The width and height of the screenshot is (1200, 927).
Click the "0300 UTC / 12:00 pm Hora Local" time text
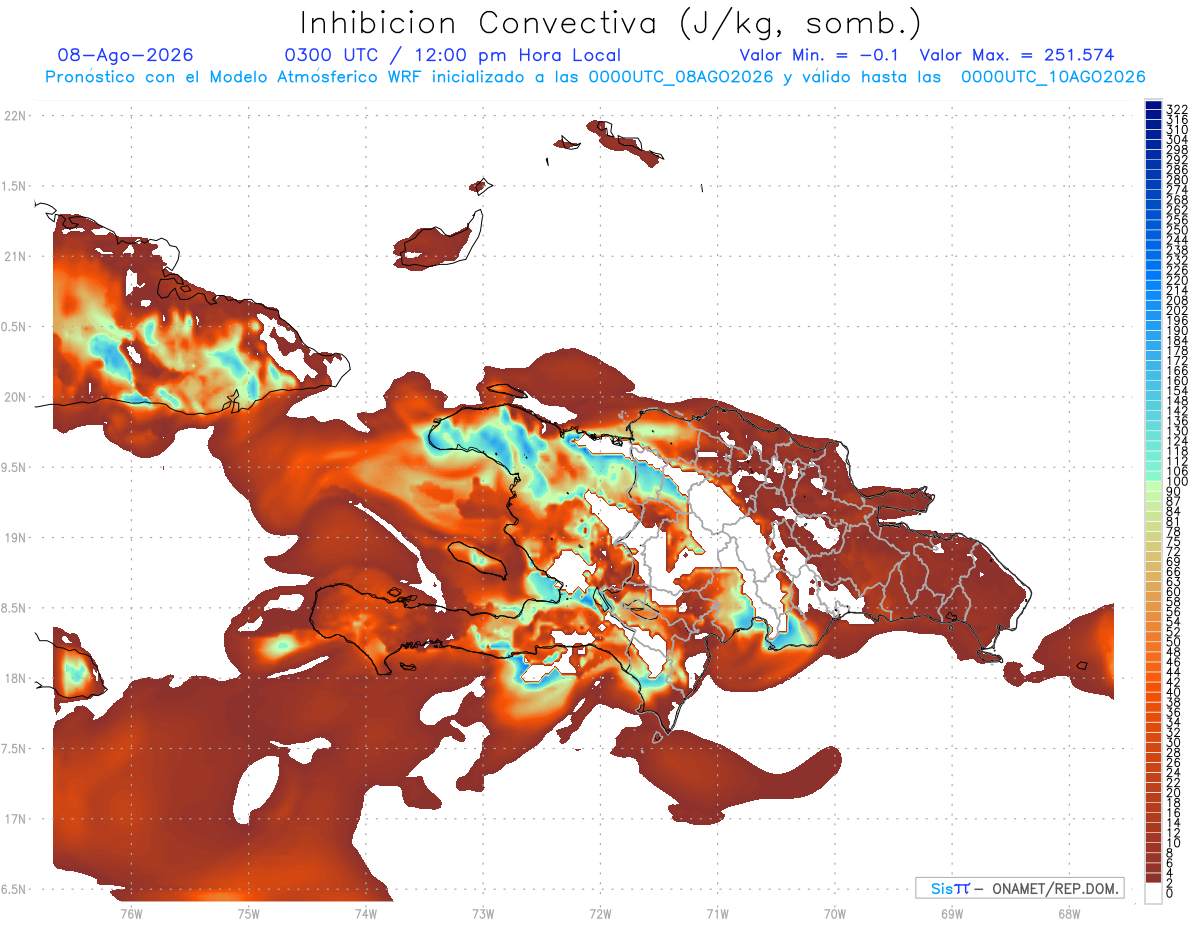click(x=453, y=55)
